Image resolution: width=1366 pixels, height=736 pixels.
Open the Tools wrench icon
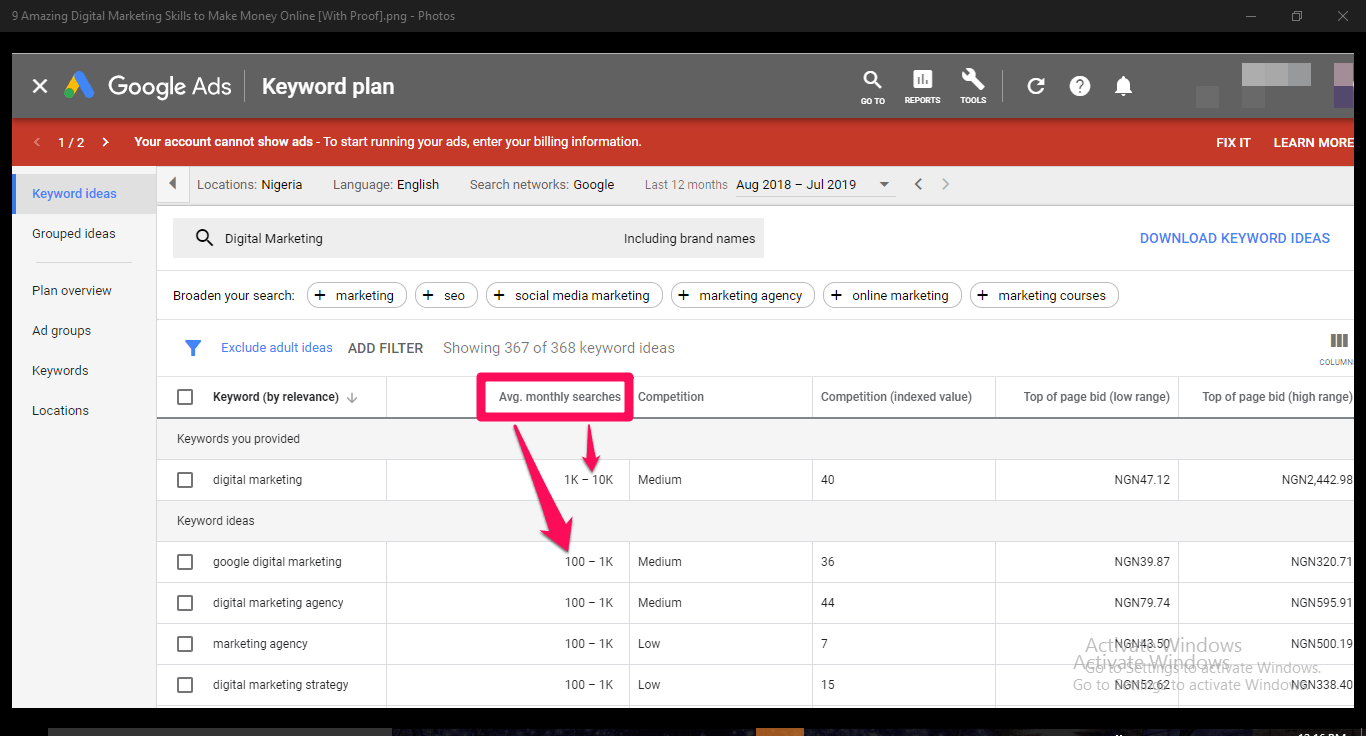point(973,86)
